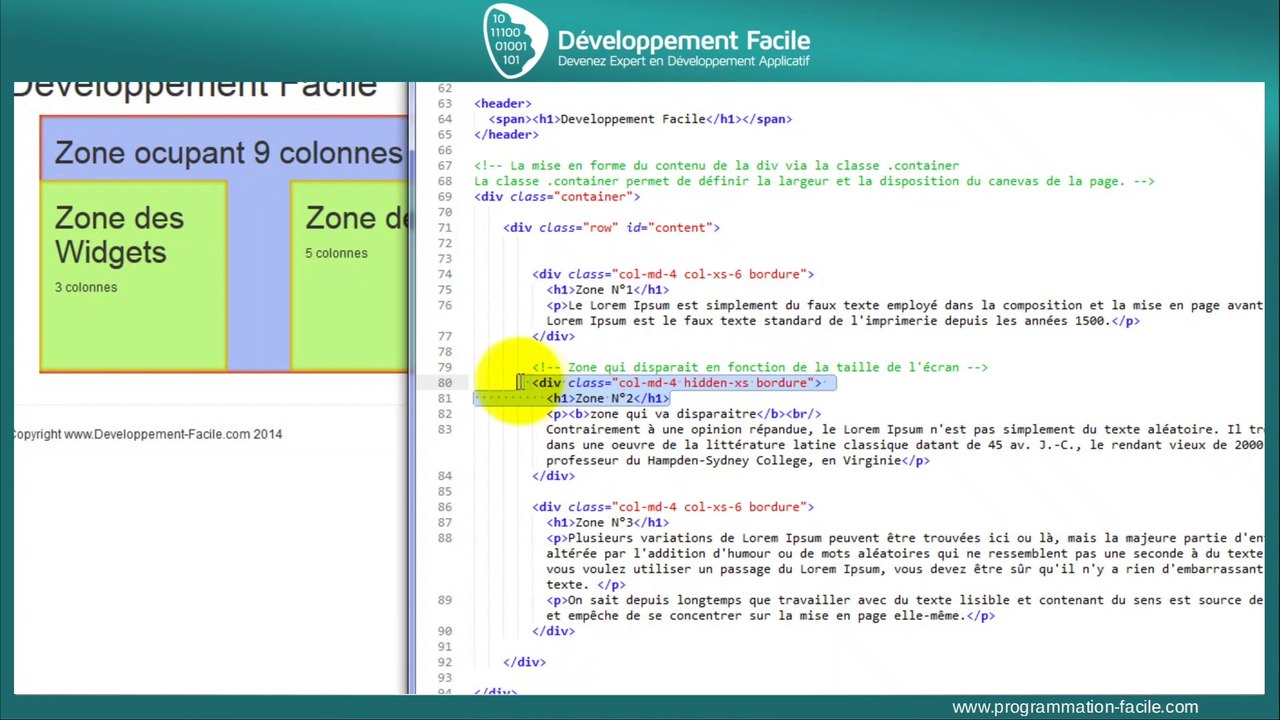Place cursor on opening <header> tag
This screenshot has height=720, width=1280.
click(x=503, y=103)
